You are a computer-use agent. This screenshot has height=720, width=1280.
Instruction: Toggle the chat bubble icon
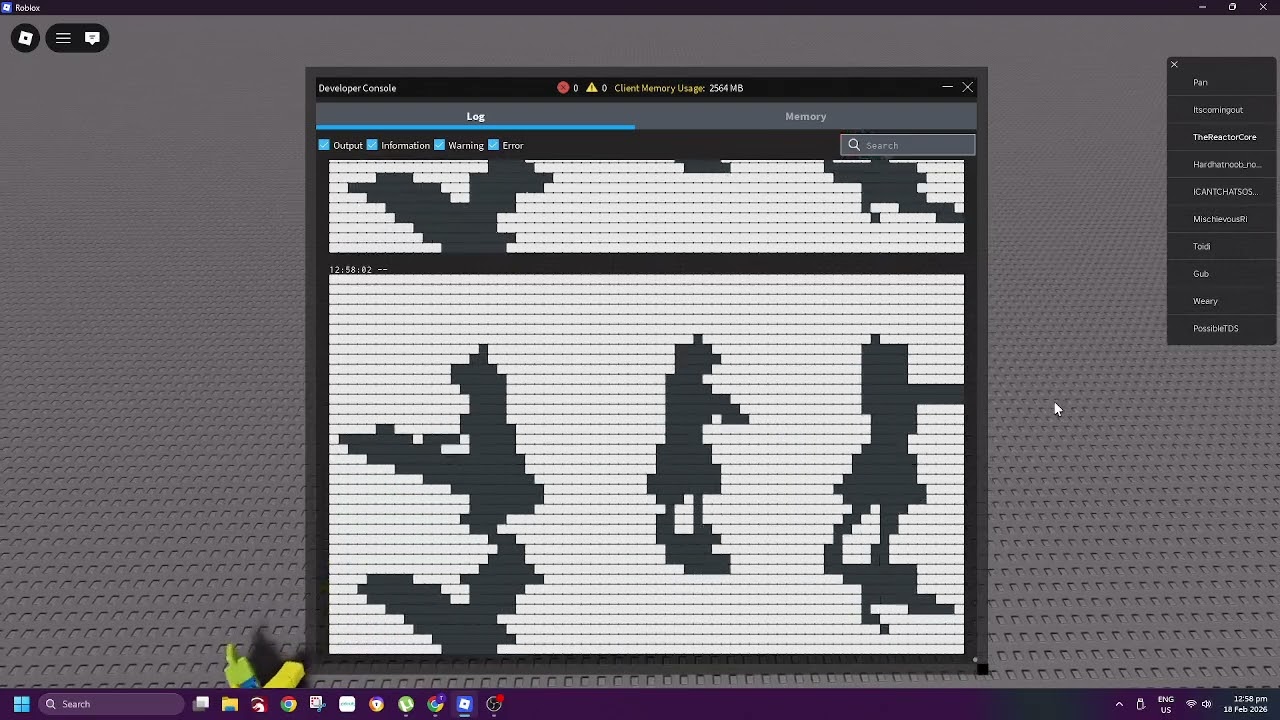coord(92,38)
